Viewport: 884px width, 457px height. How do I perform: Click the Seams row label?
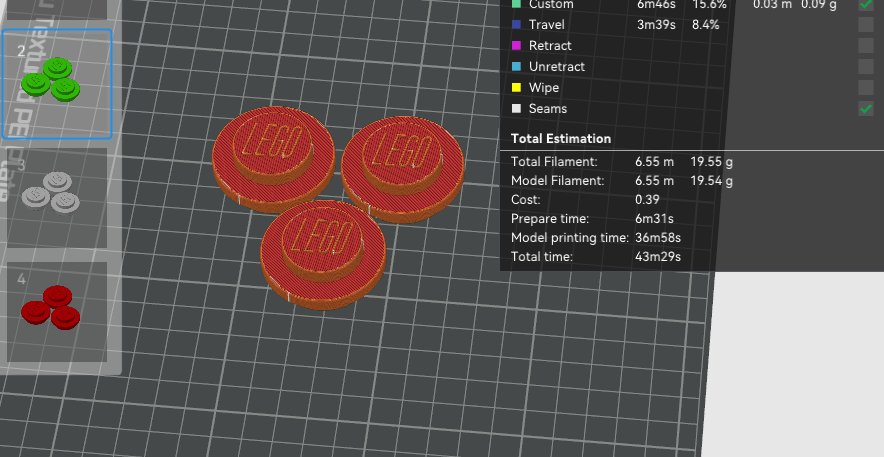[547, 109]
